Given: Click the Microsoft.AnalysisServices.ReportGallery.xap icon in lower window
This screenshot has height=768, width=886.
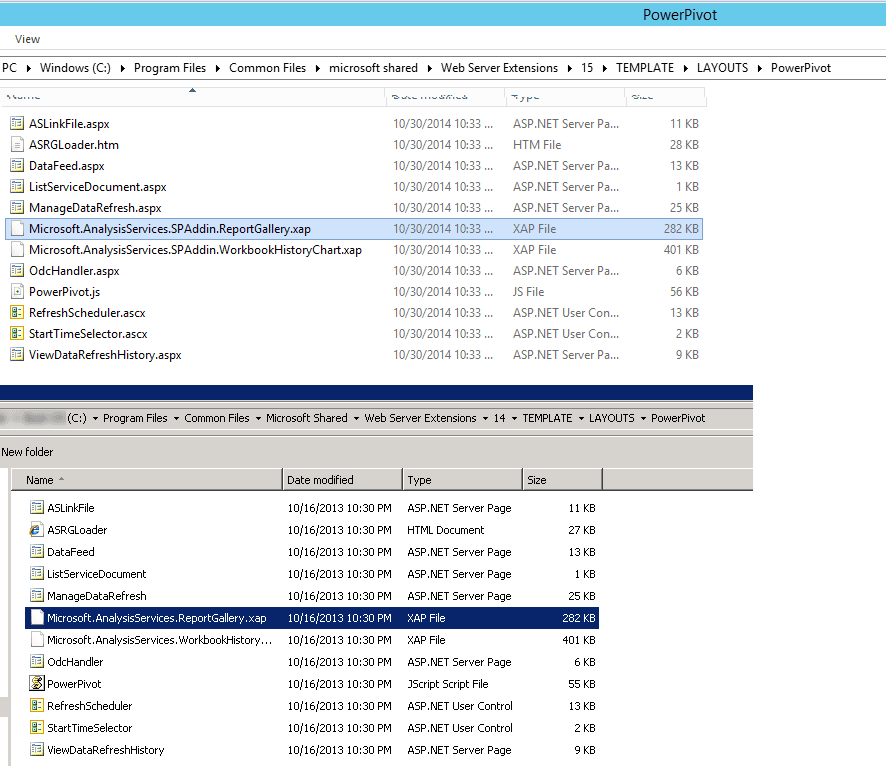Looking at the screenshot, I should (x=37, y=618).
